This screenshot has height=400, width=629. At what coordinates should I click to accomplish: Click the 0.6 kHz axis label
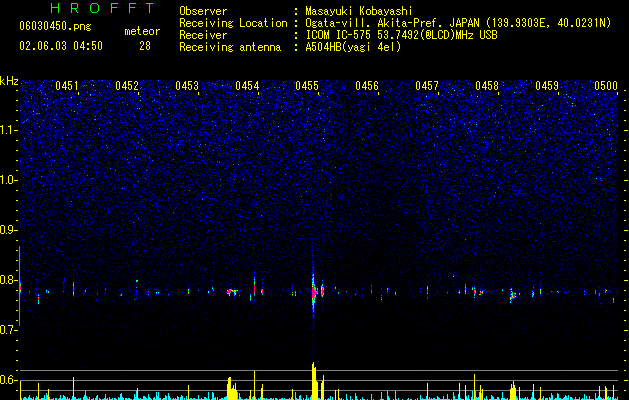point(8,380)
